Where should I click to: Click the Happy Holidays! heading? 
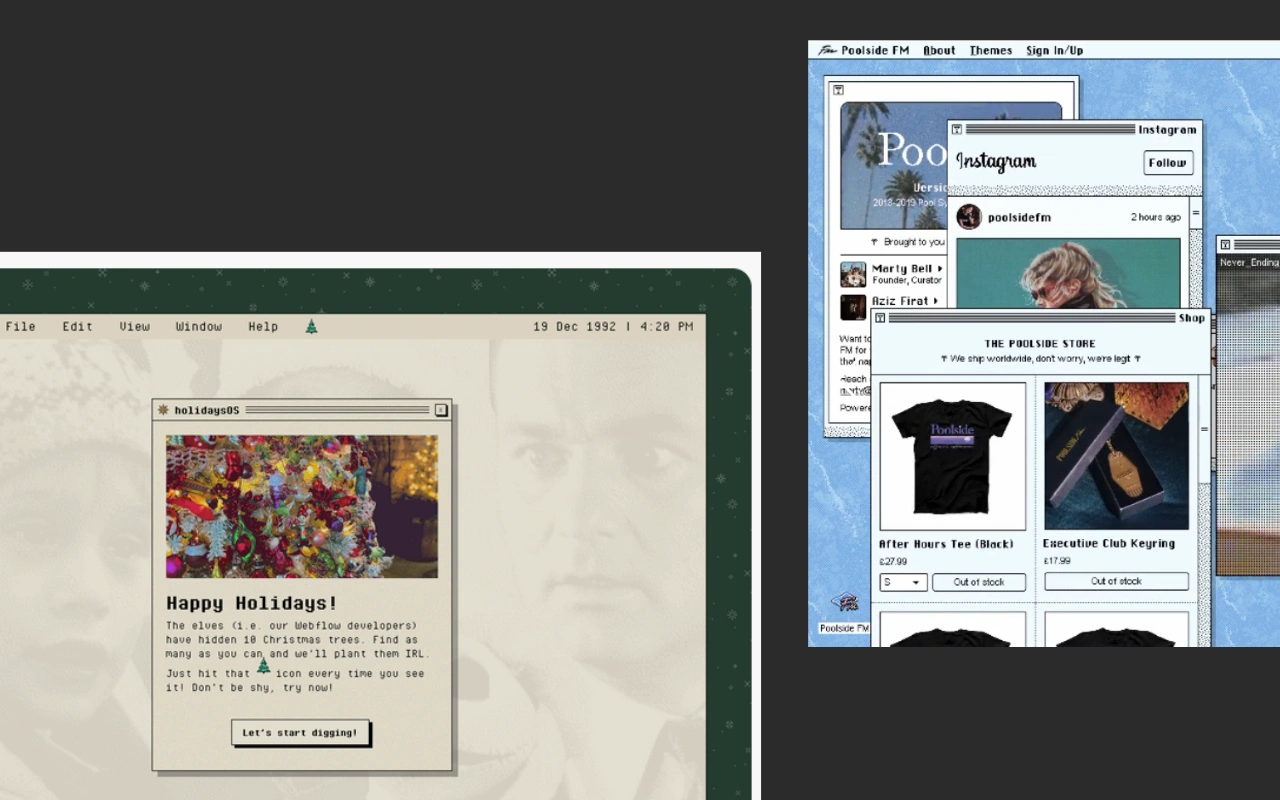[x=252, y=603]
